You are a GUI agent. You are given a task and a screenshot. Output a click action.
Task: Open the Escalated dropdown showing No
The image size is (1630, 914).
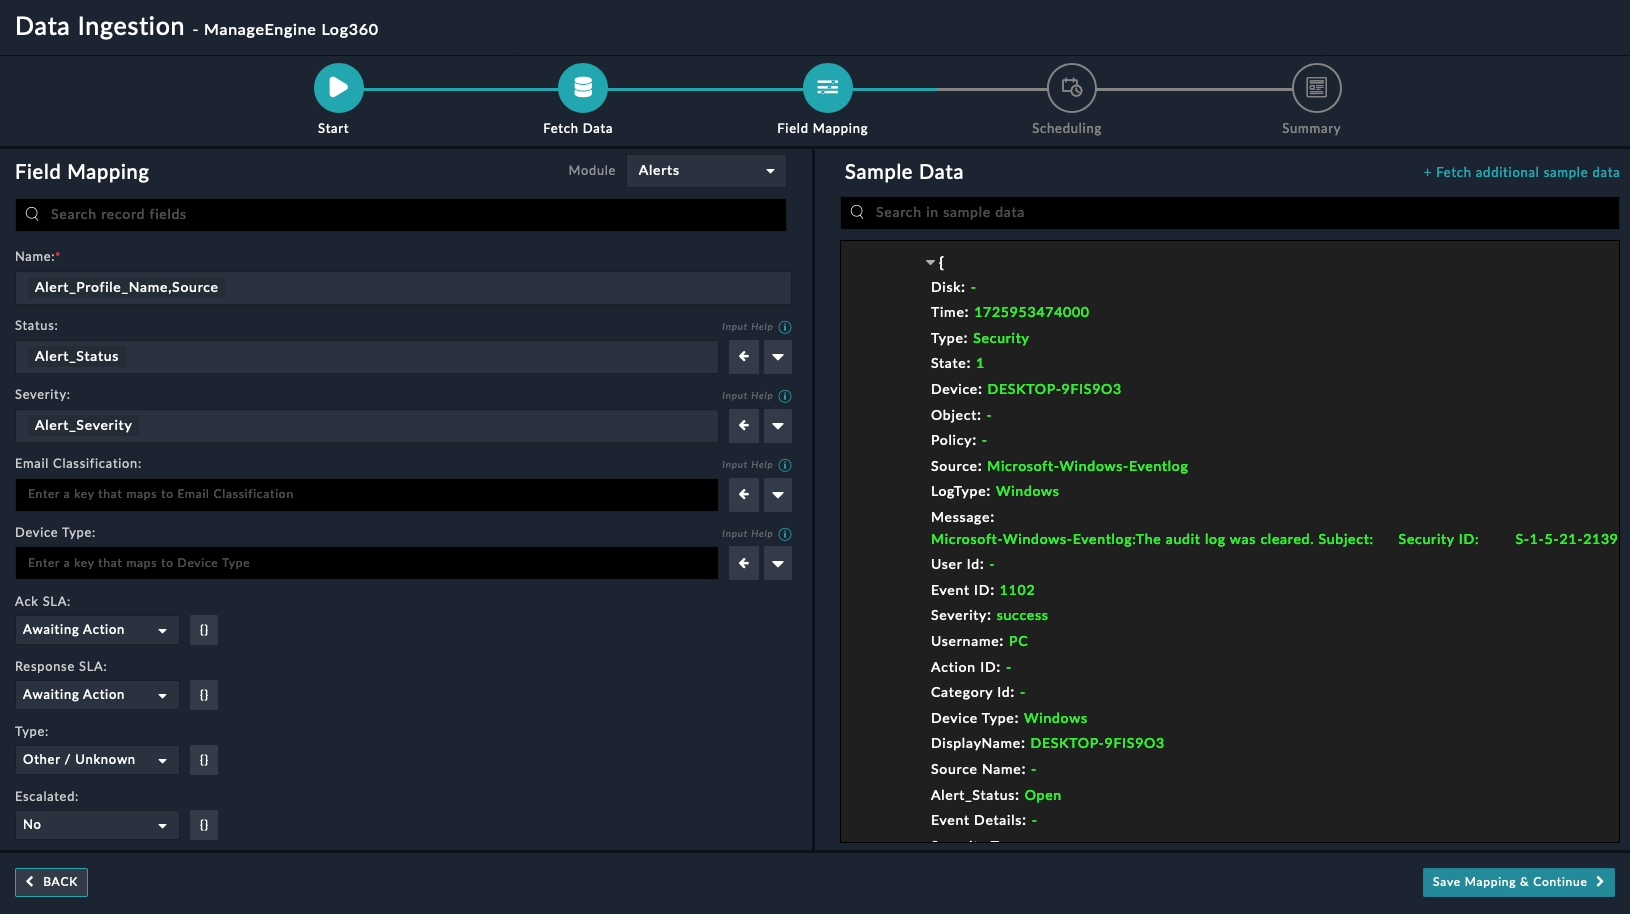[x=96, y=825]
